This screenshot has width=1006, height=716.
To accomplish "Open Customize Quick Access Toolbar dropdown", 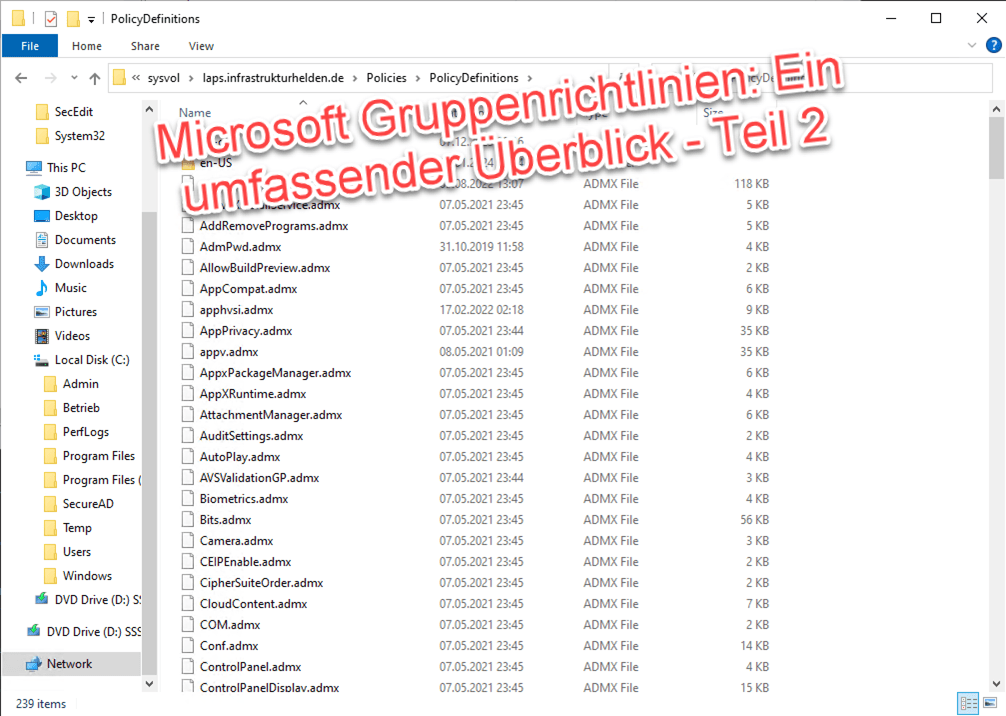I will (91, 20).
